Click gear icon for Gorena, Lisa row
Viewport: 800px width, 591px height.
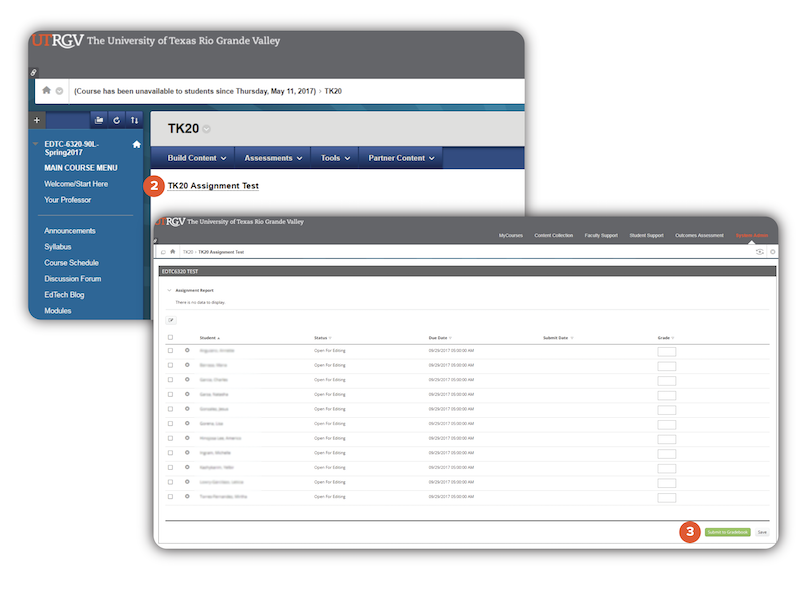(x=187, y=424)
